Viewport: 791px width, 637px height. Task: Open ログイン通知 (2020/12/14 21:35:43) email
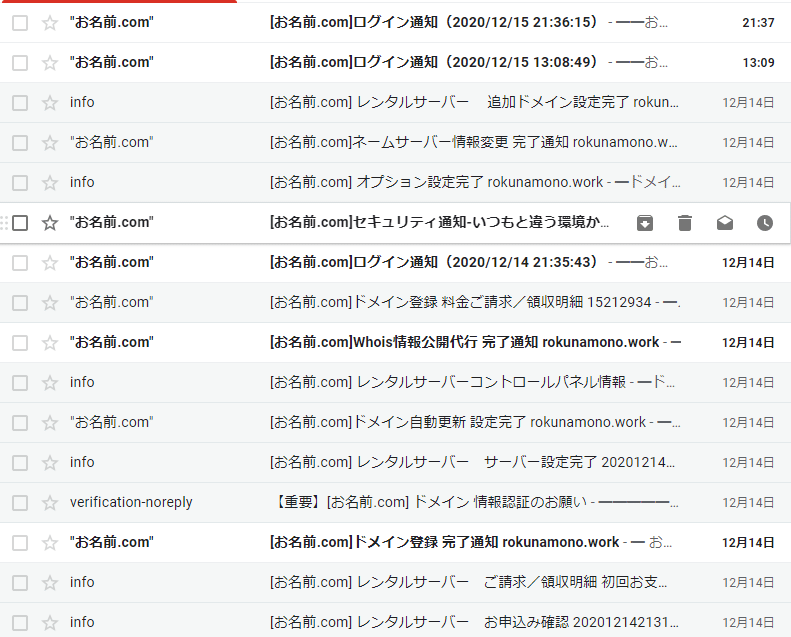click(396, 263)
